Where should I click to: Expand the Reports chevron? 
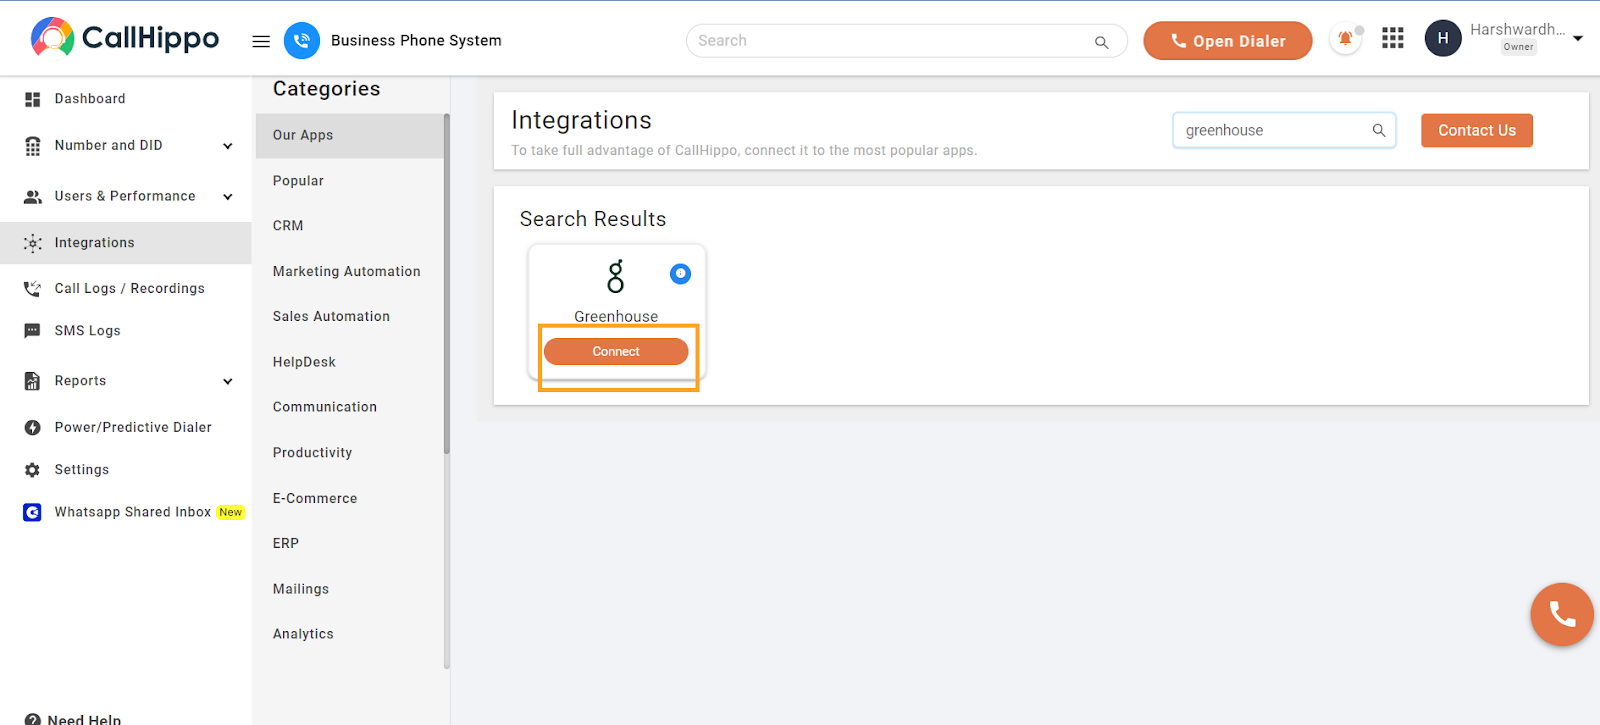pos(228,381)
